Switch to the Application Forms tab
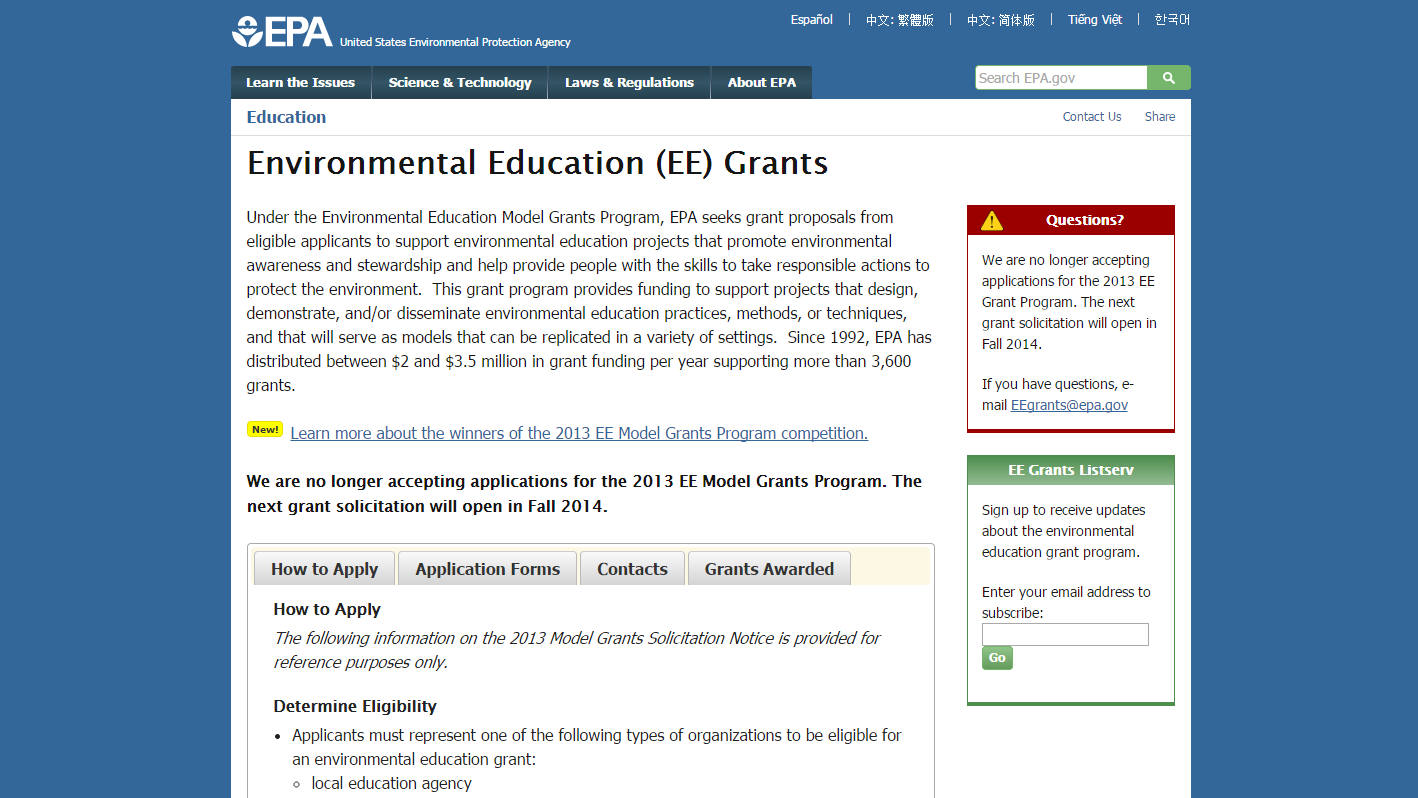The width and height of the screenshot is (1418, 798). click(488, 569)
